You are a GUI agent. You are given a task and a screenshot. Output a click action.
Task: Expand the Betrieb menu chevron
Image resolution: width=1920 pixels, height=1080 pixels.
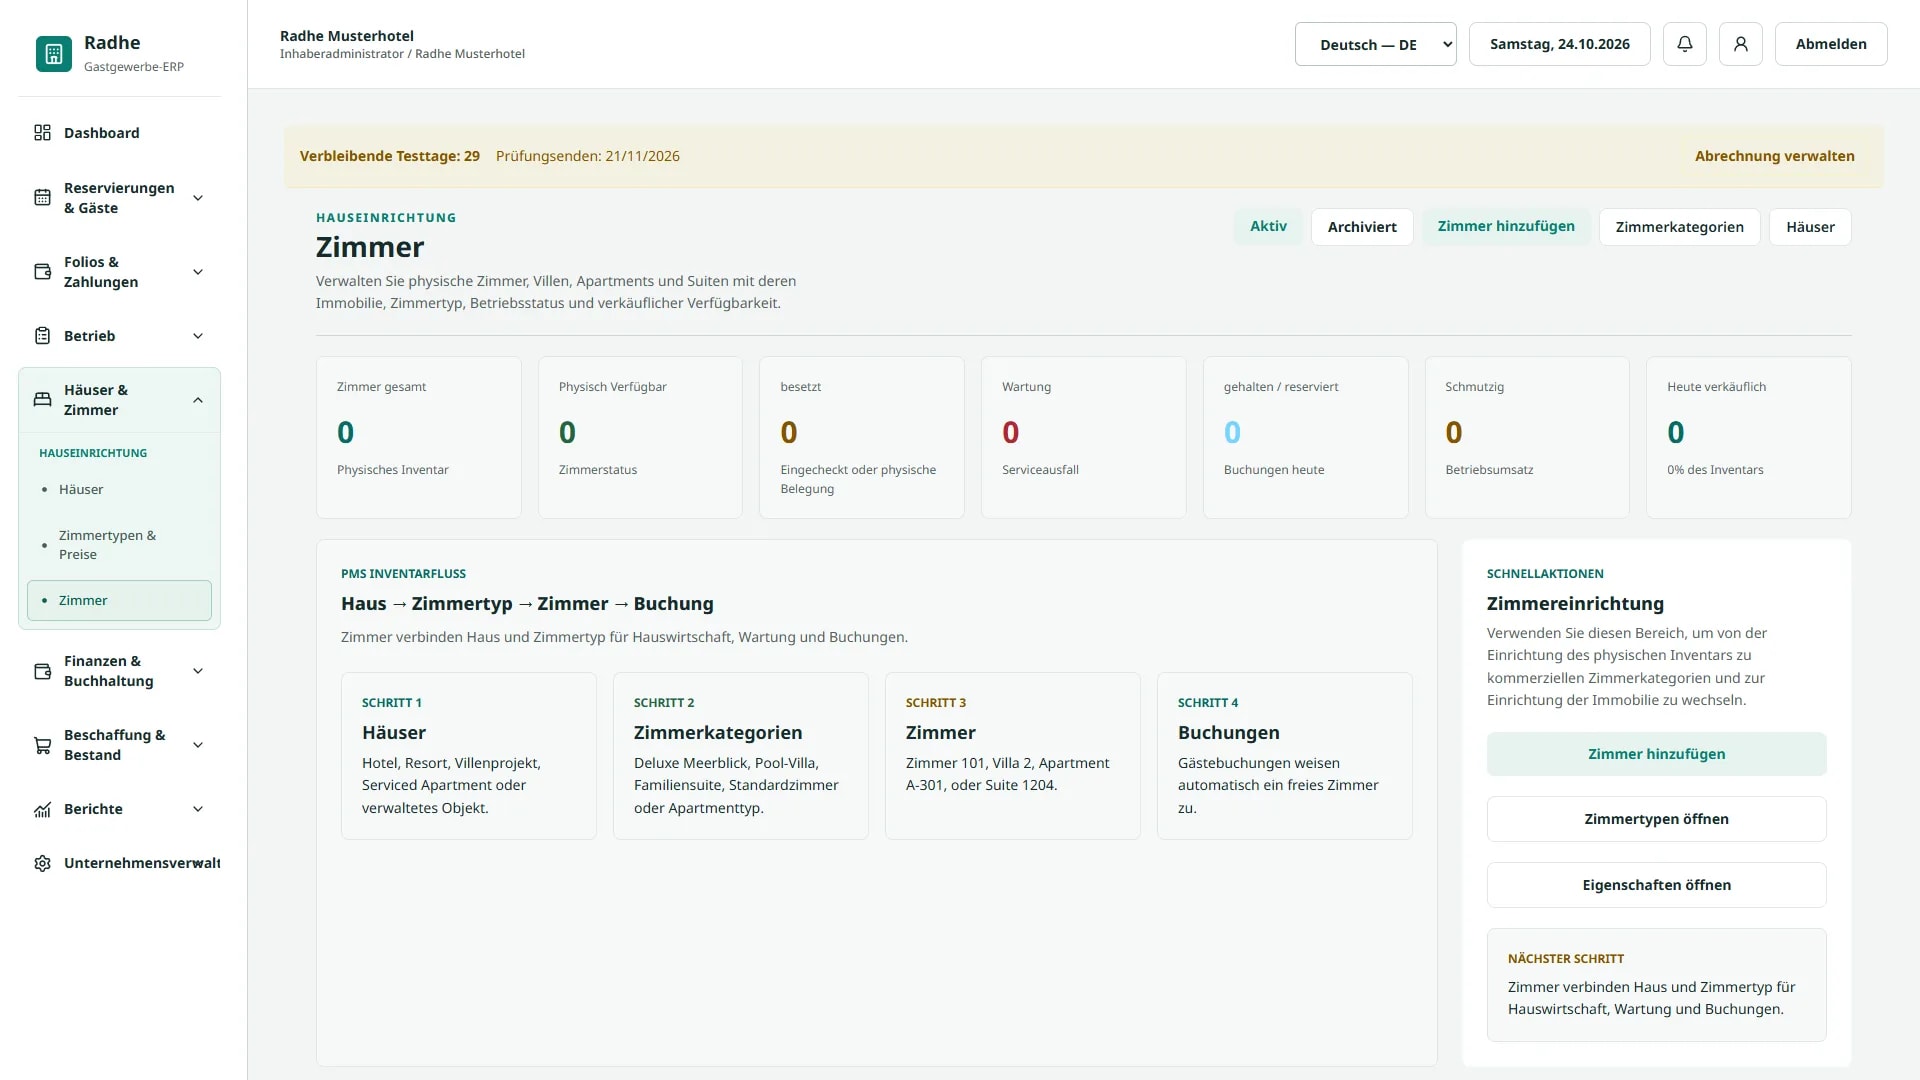[198, 336]
